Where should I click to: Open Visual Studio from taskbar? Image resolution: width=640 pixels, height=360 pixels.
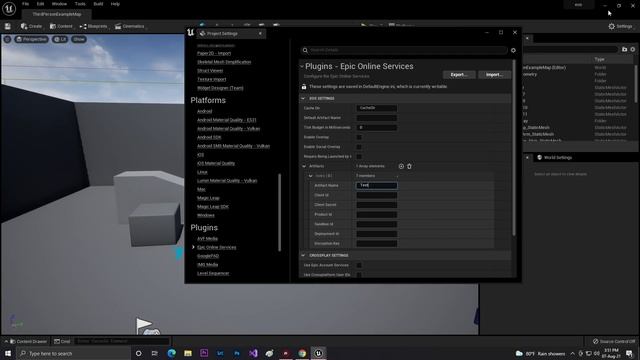253,353
